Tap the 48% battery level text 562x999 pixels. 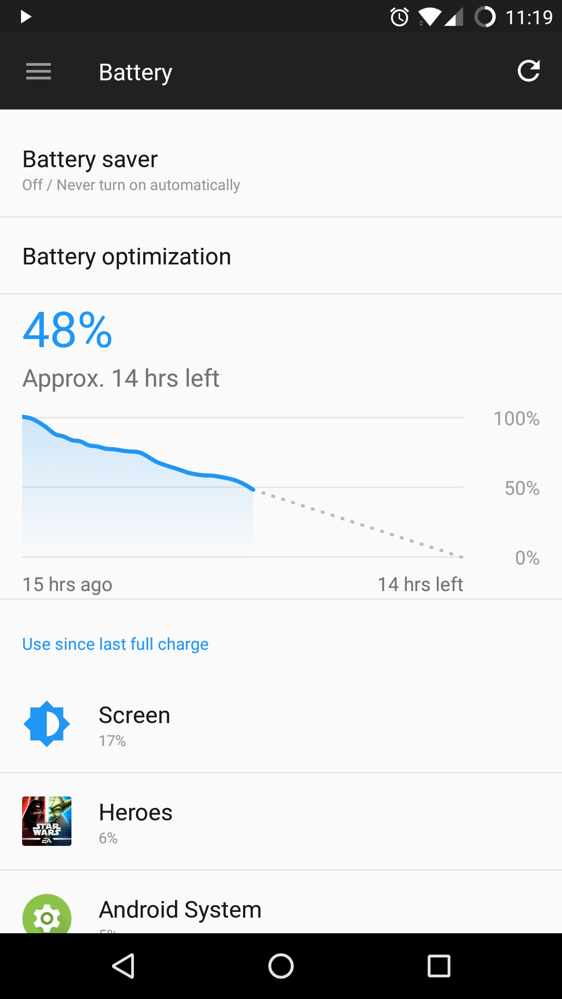[x=68, y=329]
